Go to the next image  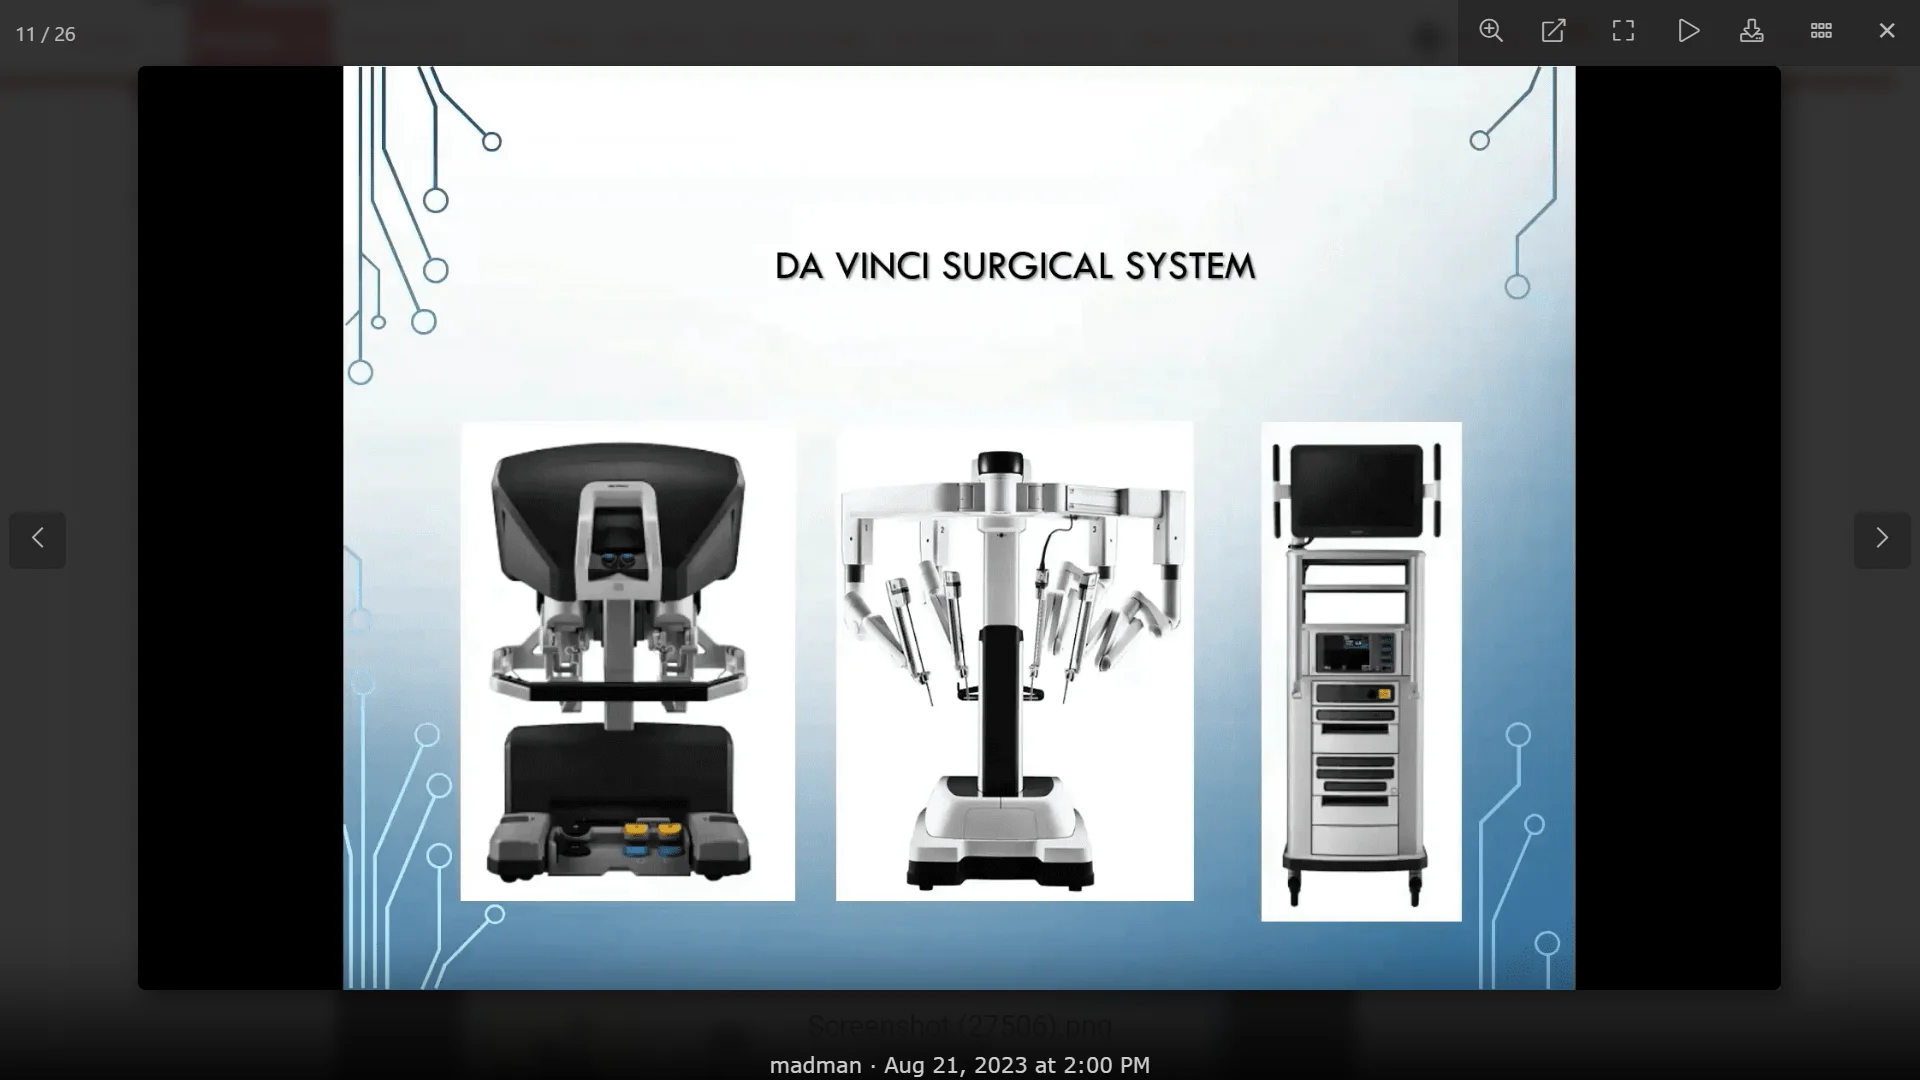click(x=1882, y=539)
